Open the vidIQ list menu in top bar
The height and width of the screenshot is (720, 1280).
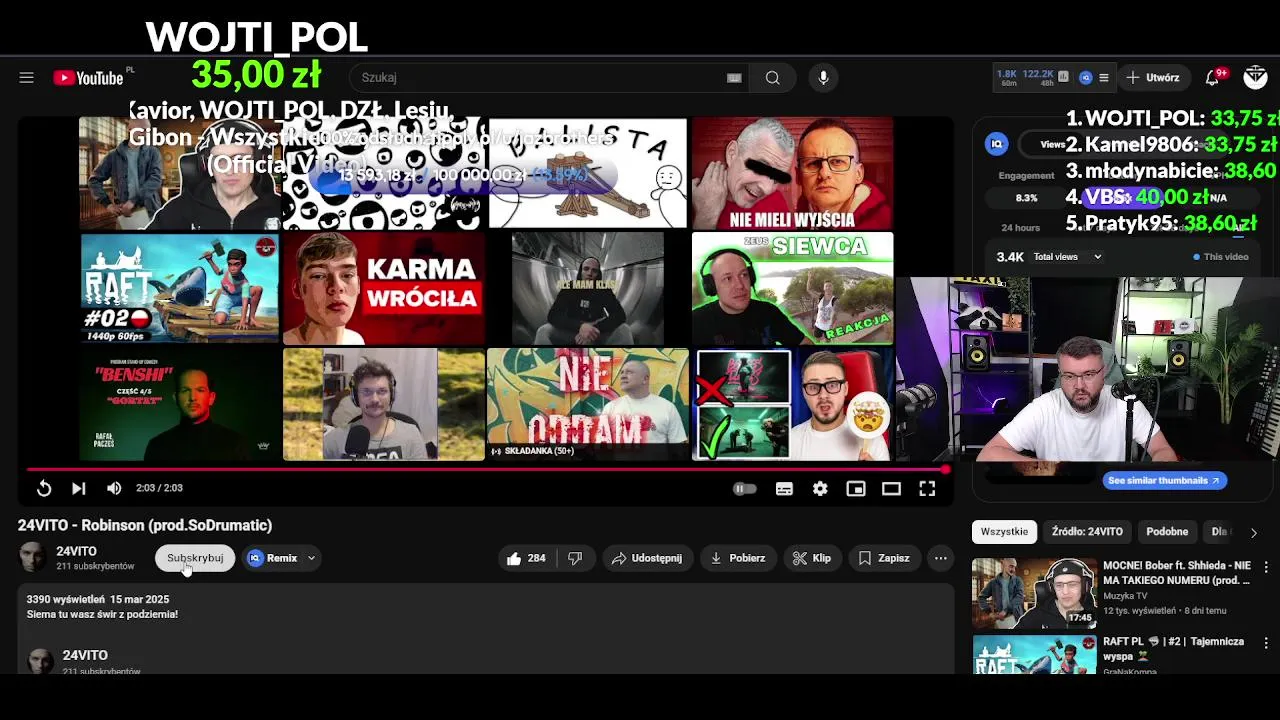1104,77
